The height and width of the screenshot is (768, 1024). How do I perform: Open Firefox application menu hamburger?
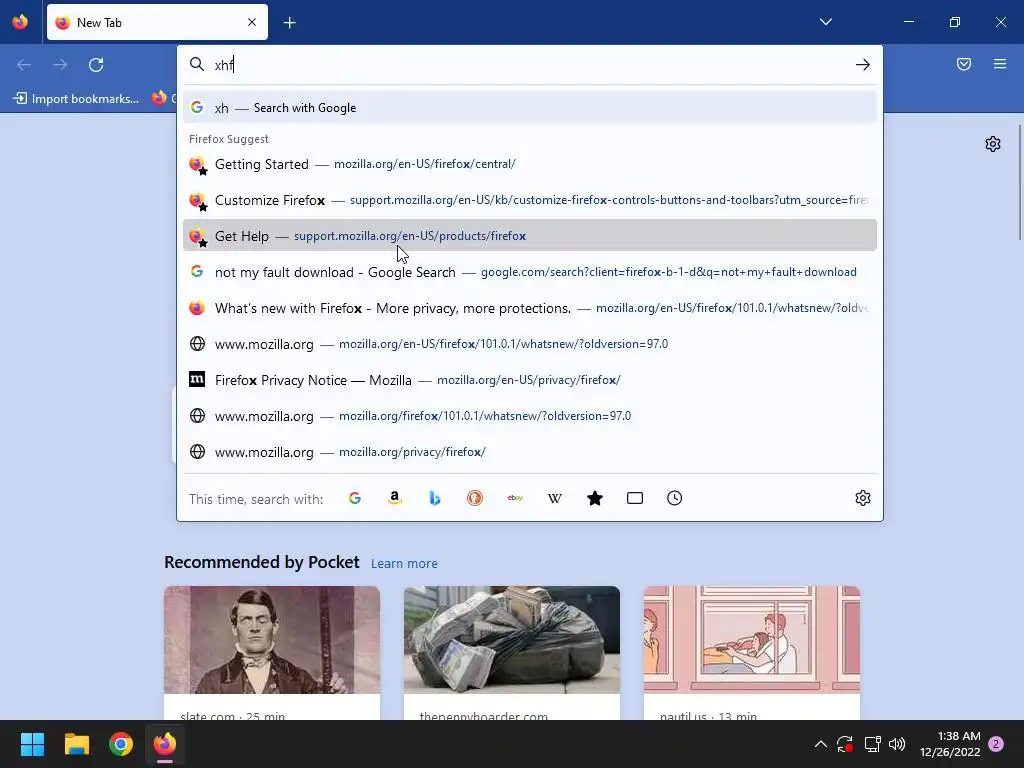click(x=1000, y=64)
